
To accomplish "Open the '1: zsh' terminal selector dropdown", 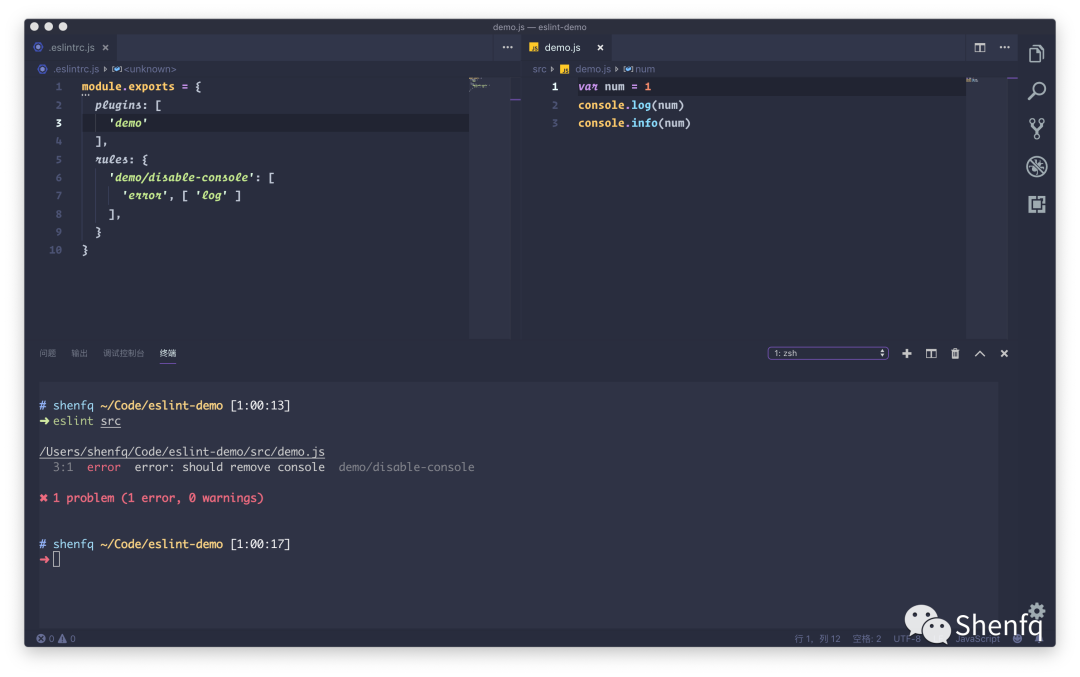I will point(828,353).
